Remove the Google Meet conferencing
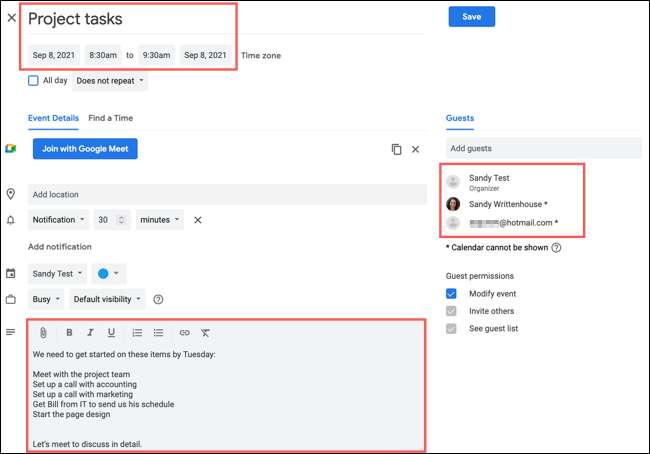This screenshot has height=454, width=650. click(x=415, y=149)
